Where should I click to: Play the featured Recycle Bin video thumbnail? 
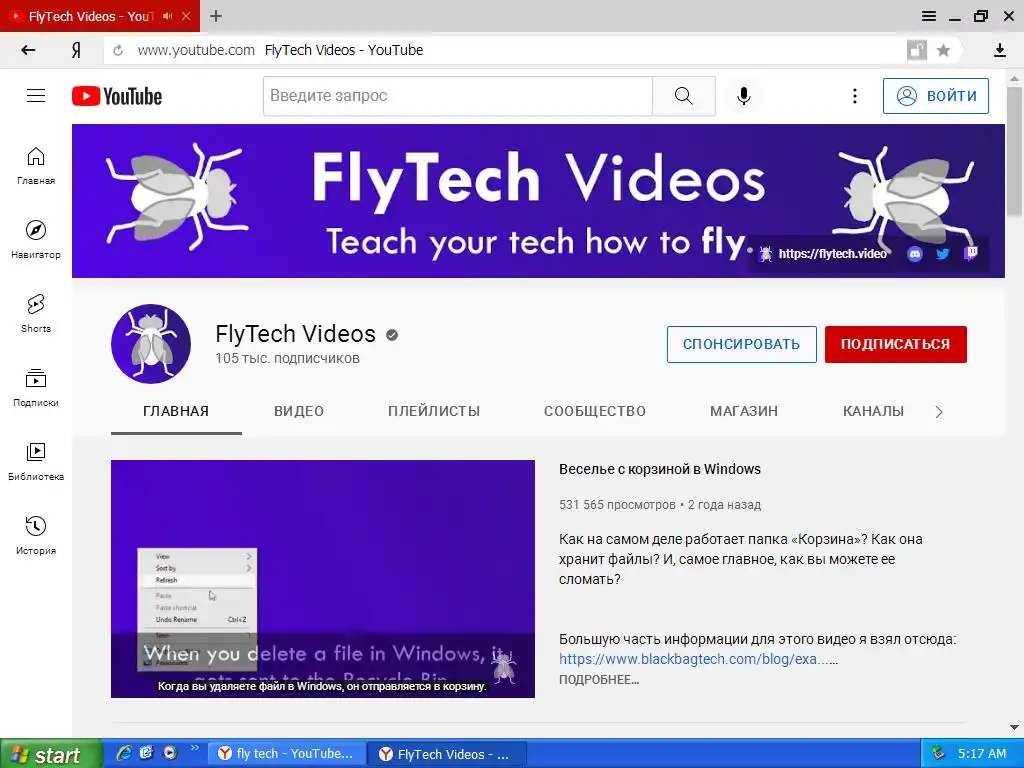point(323,579)
